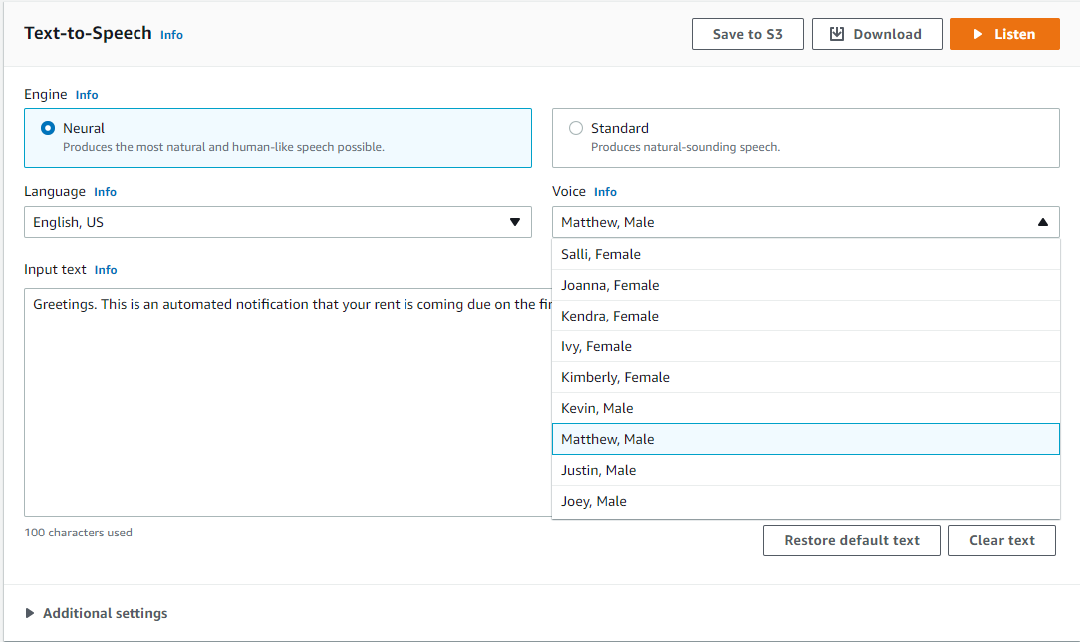Choose Joanna, Female voice option
This screenshot has height=642, width=1080.
pos(805,285)
